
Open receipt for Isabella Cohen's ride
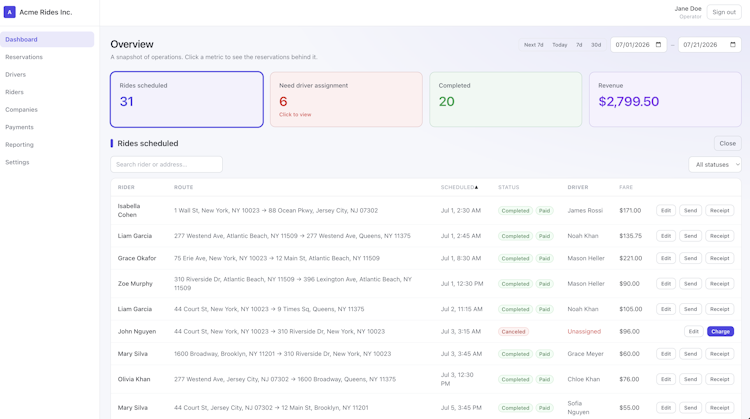(x=719, y=210)
